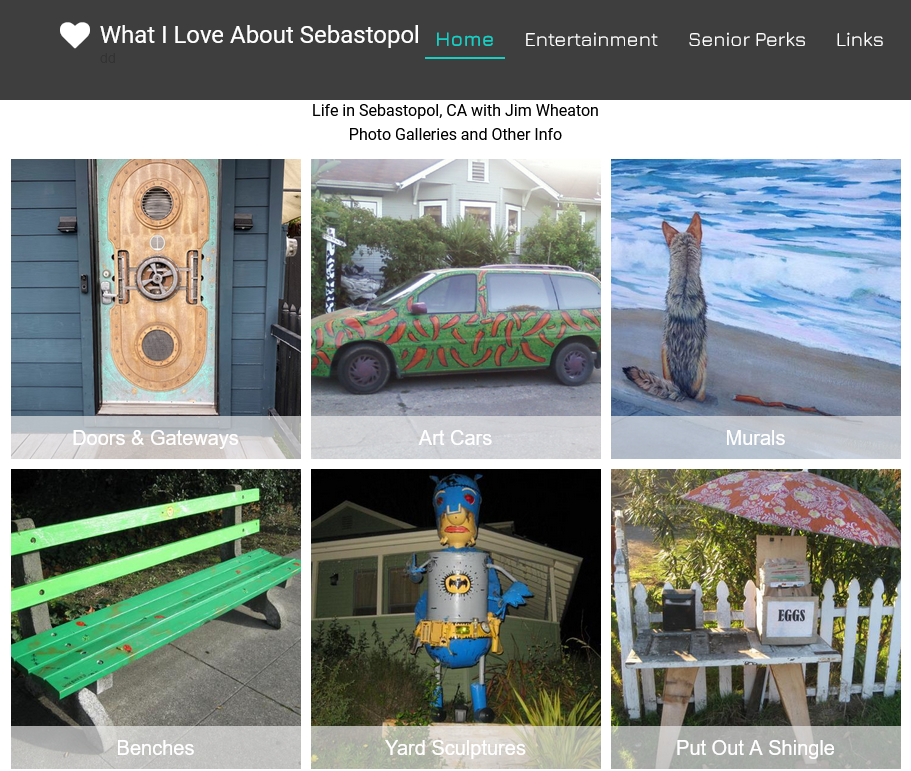Image resolution: width=911 pixels, height=771 pixels.
Task: Open the Batman robot sculpture photo
Action: (x=456, y=595)
